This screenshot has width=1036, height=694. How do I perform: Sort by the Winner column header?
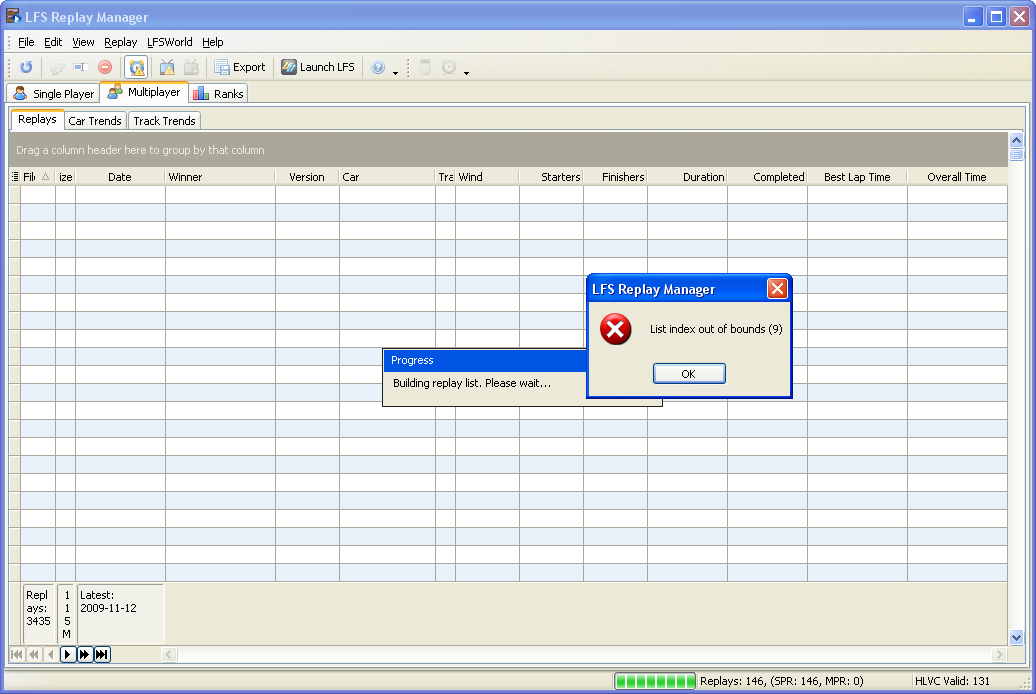(219, 176)
